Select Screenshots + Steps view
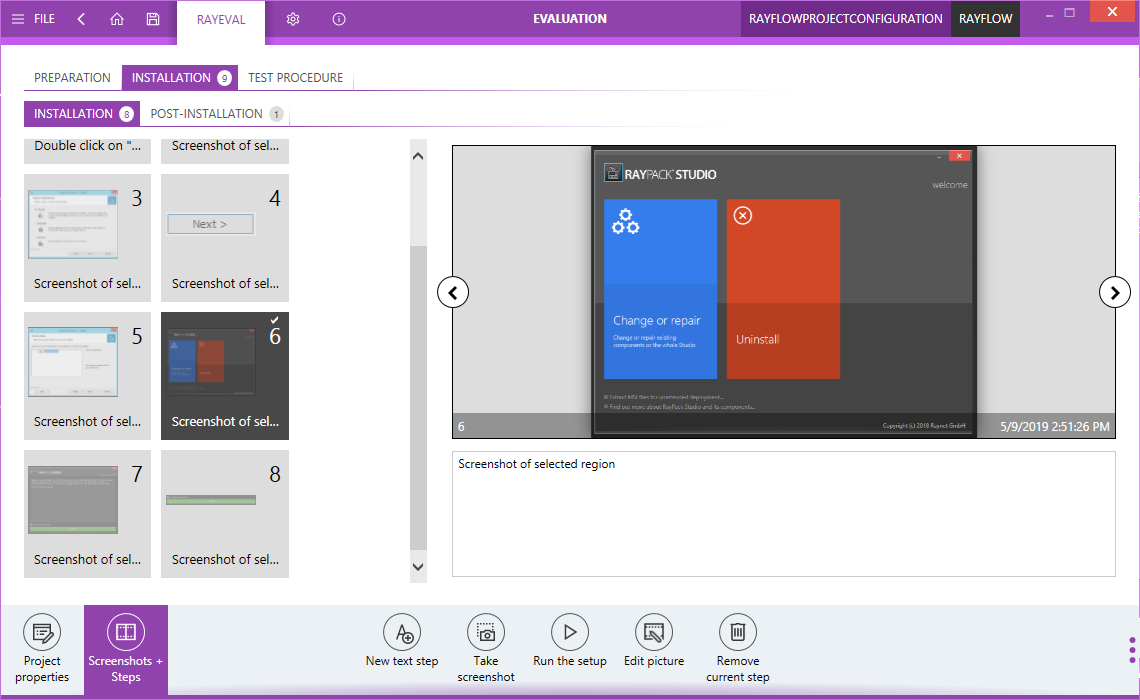Screen dimensions: 1140x700 click(x=126, y=649)
